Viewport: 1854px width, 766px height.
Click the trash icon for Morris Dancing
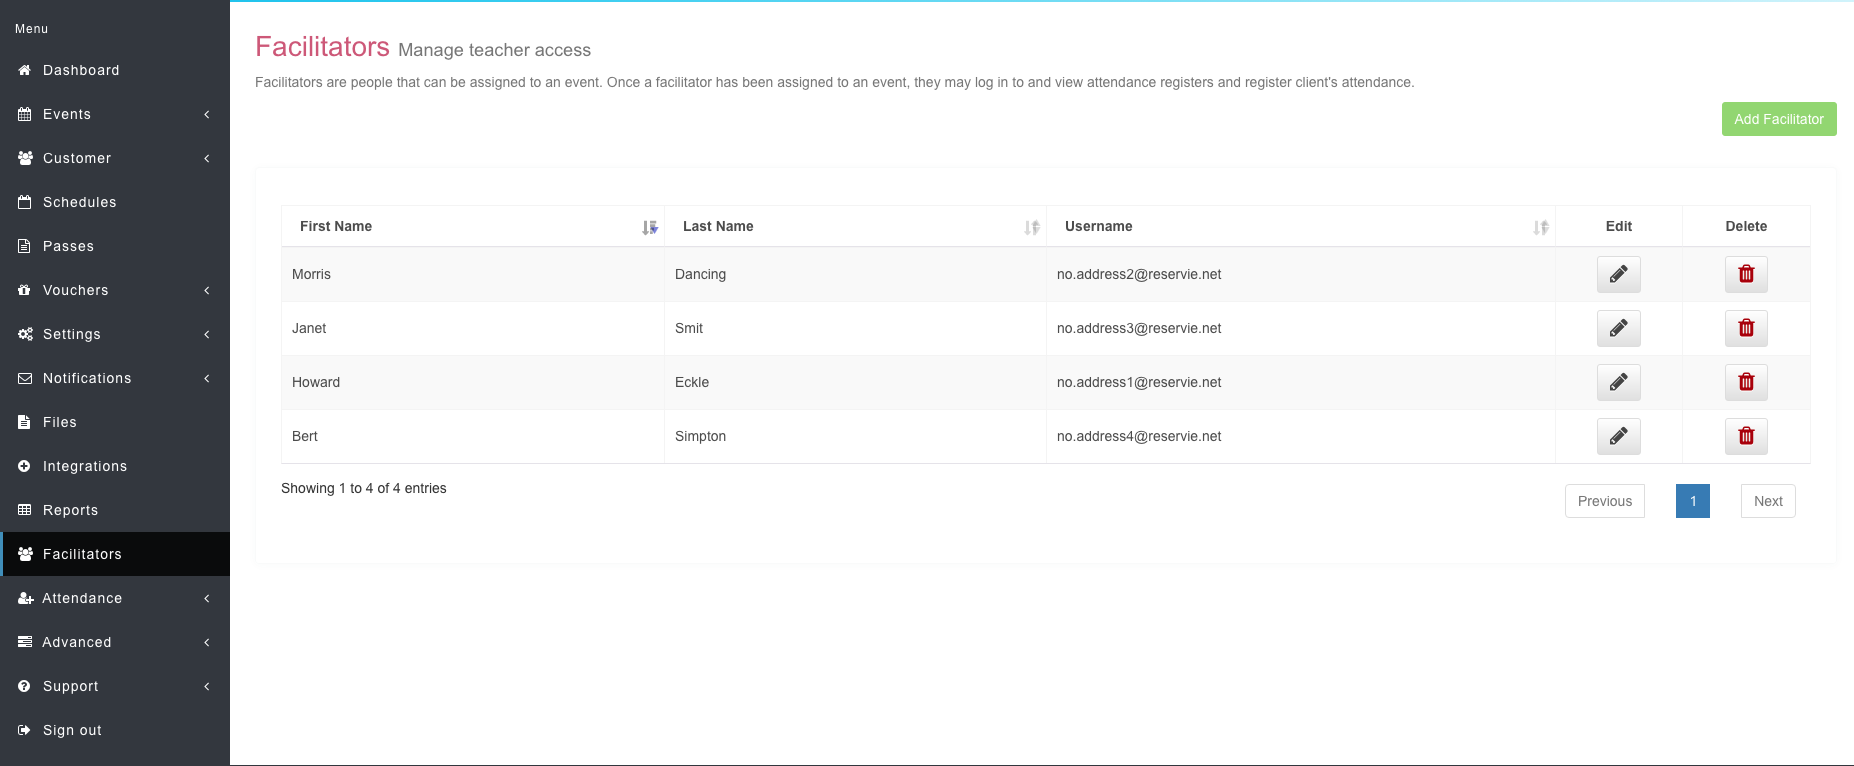click(1746, 274)
